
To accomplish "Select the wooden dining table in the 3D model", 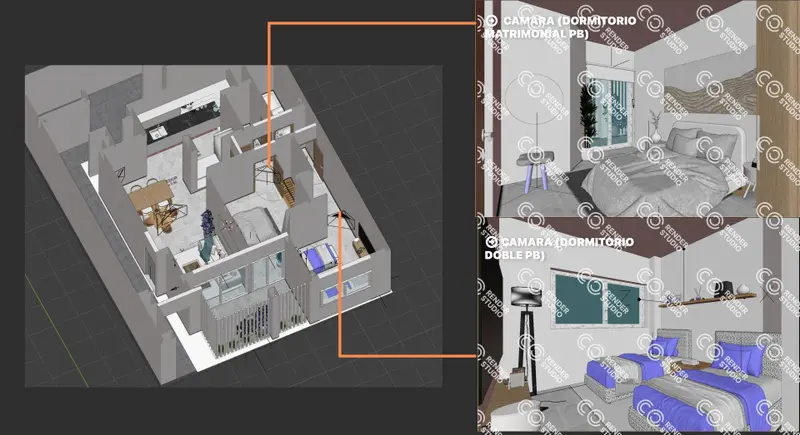I will pyautogui.click(x=151, y=196).
